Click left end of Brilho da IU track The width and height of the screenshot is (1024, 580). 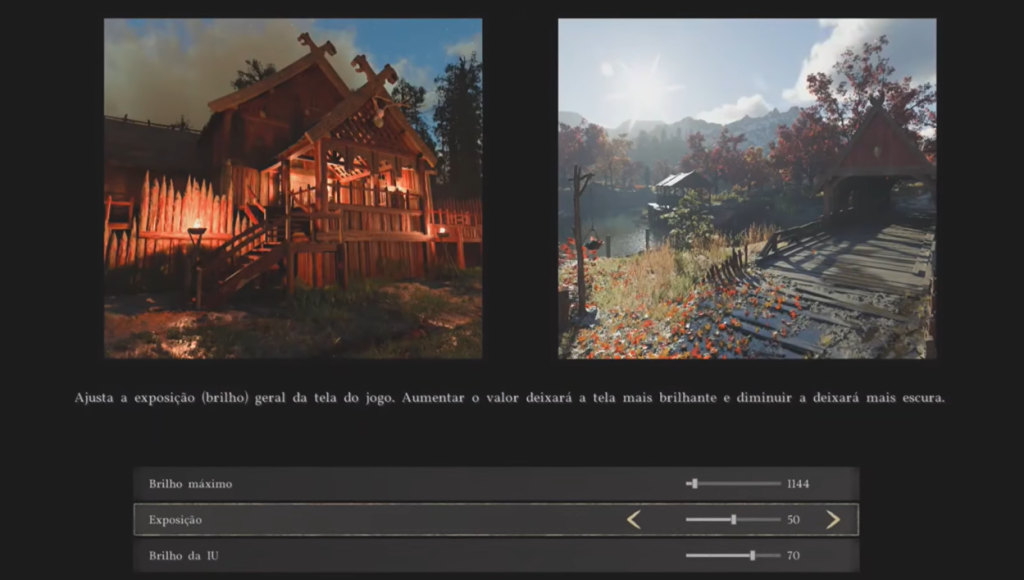click(x=689, y=556)
